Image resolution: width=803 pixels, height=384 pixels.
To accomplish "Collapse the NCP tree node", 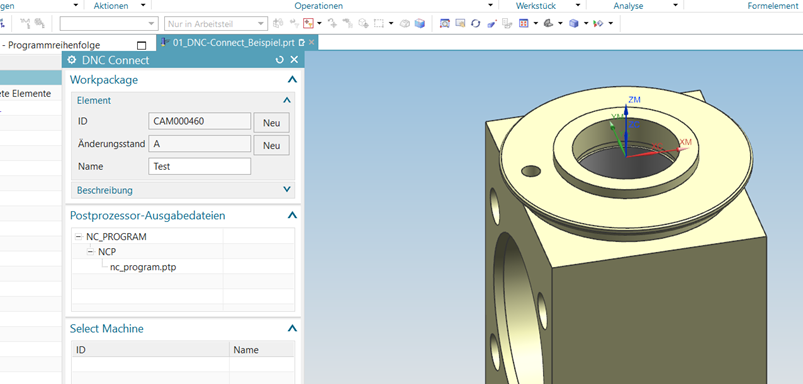I will (x=91, y=251).
